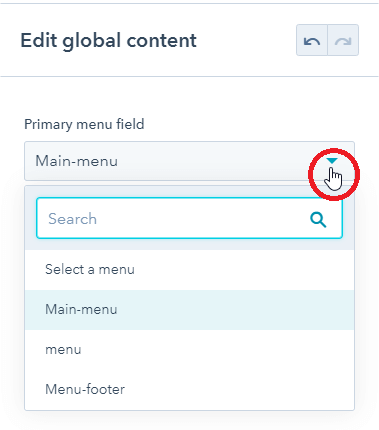The width and height of the screenshot is (379, 430).
Task: Click the 'Primary menu field' label
Action: (x=84, y=124)
